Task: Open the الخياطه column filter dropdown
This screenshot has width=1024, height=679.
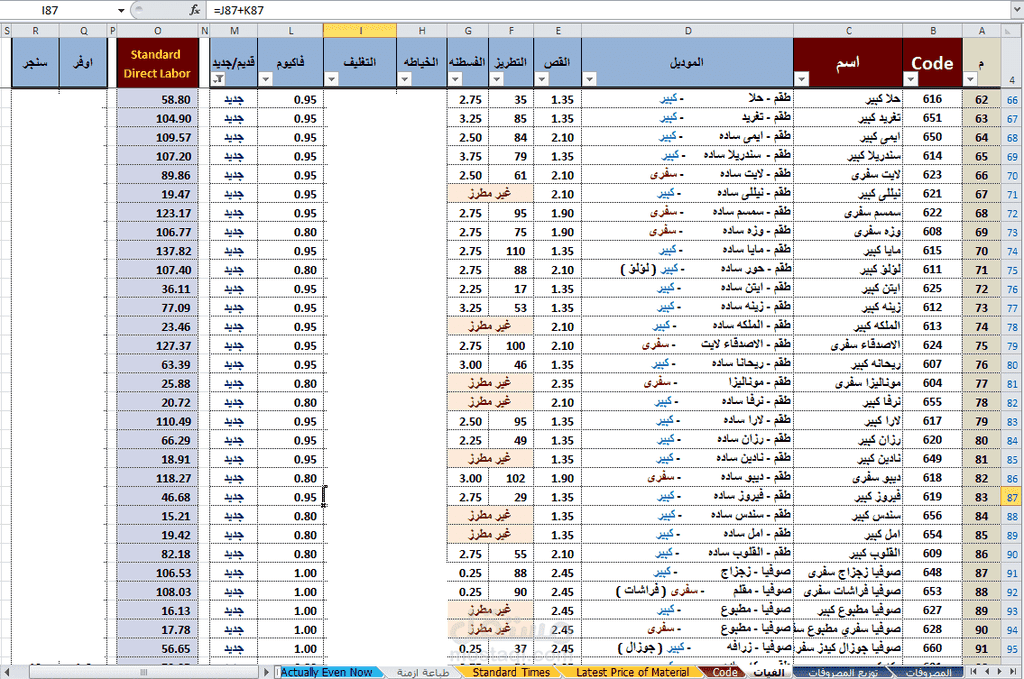Action: click(x=405, y=79)
